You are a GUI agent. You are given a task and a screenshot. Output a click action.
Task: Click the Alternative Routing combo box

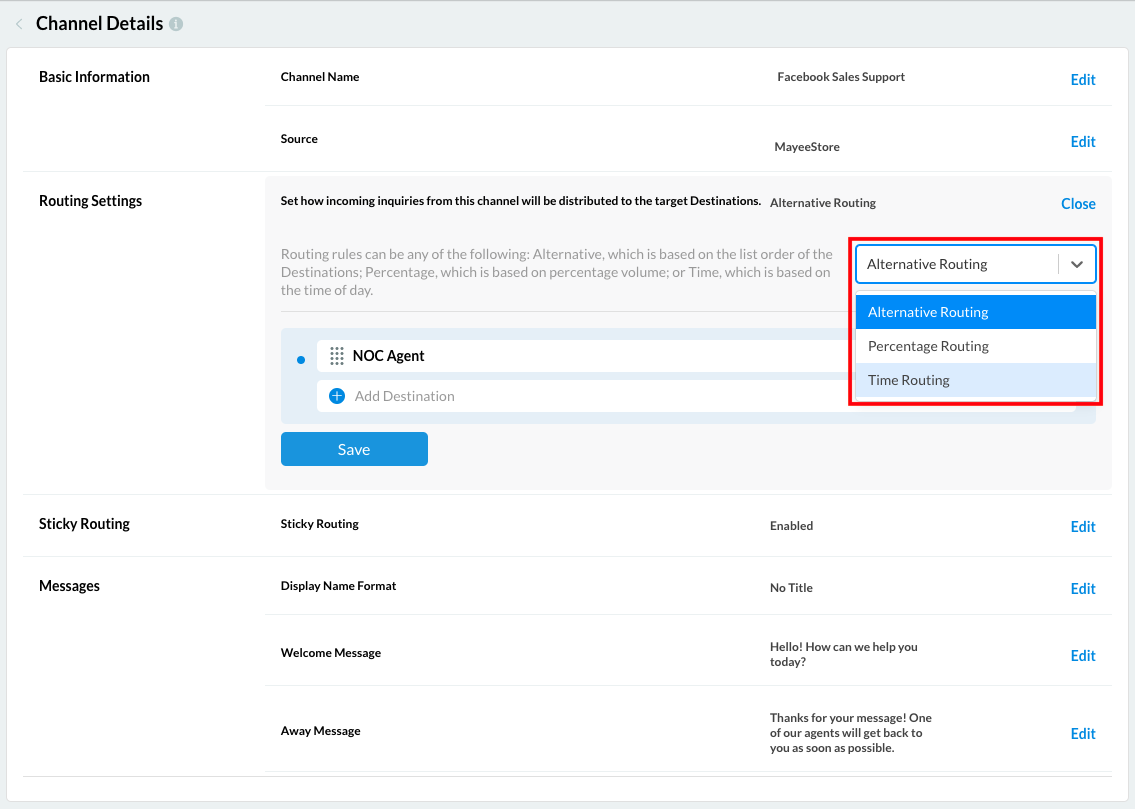tap(975, 264)
